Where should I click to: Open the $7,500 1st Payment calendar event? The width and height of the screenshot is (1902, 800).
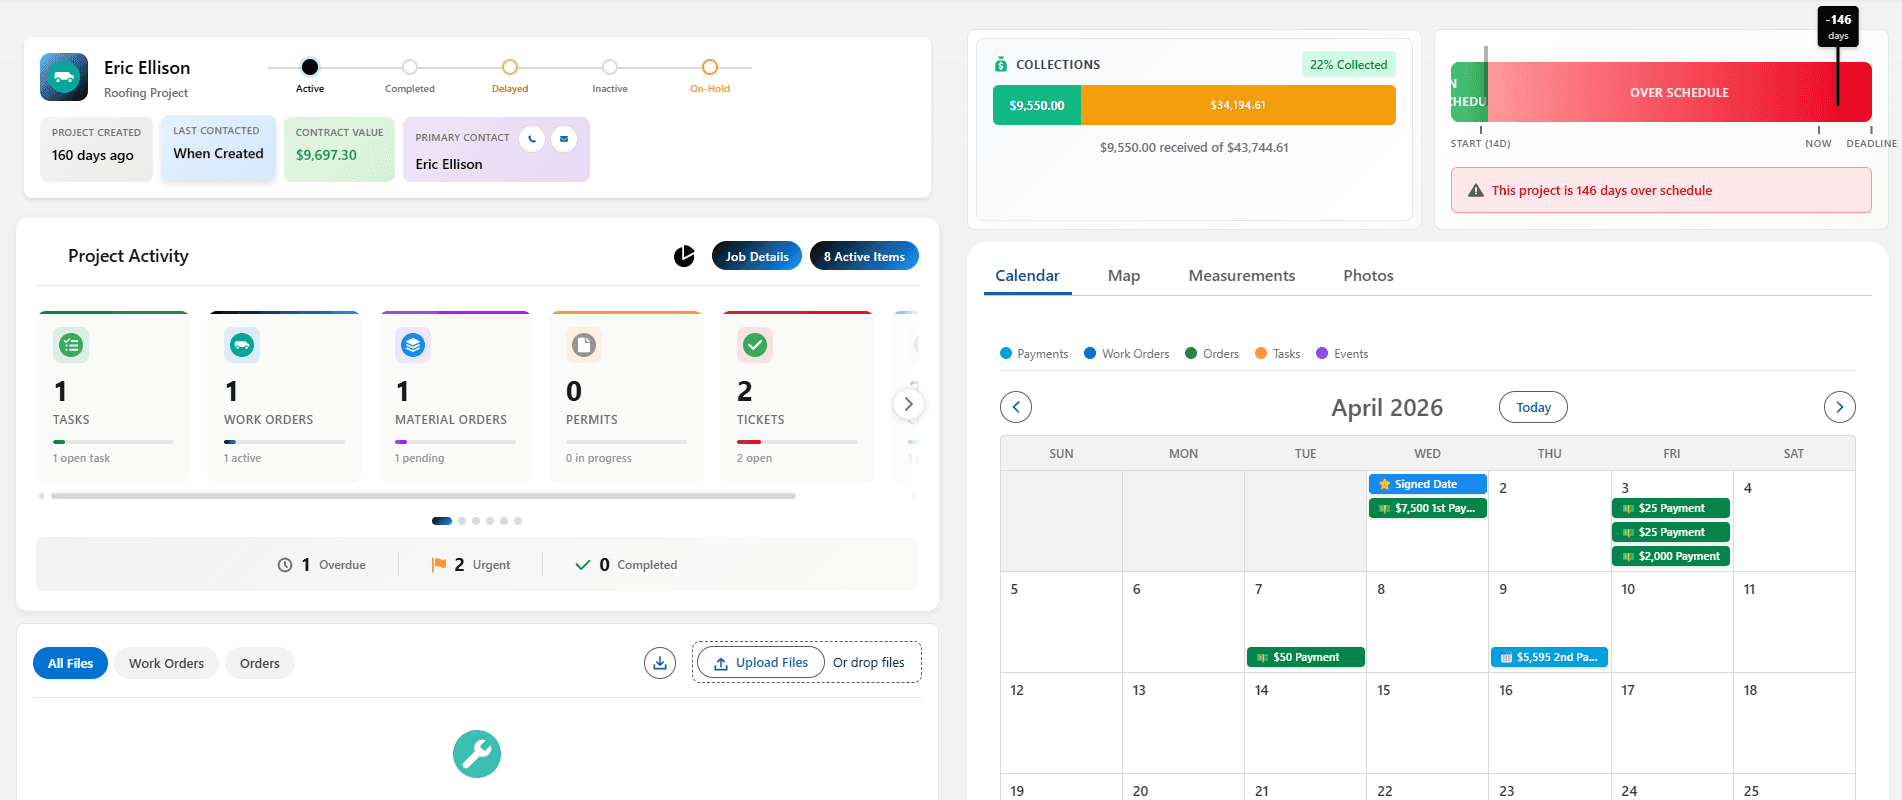[x=1428, y=508]
